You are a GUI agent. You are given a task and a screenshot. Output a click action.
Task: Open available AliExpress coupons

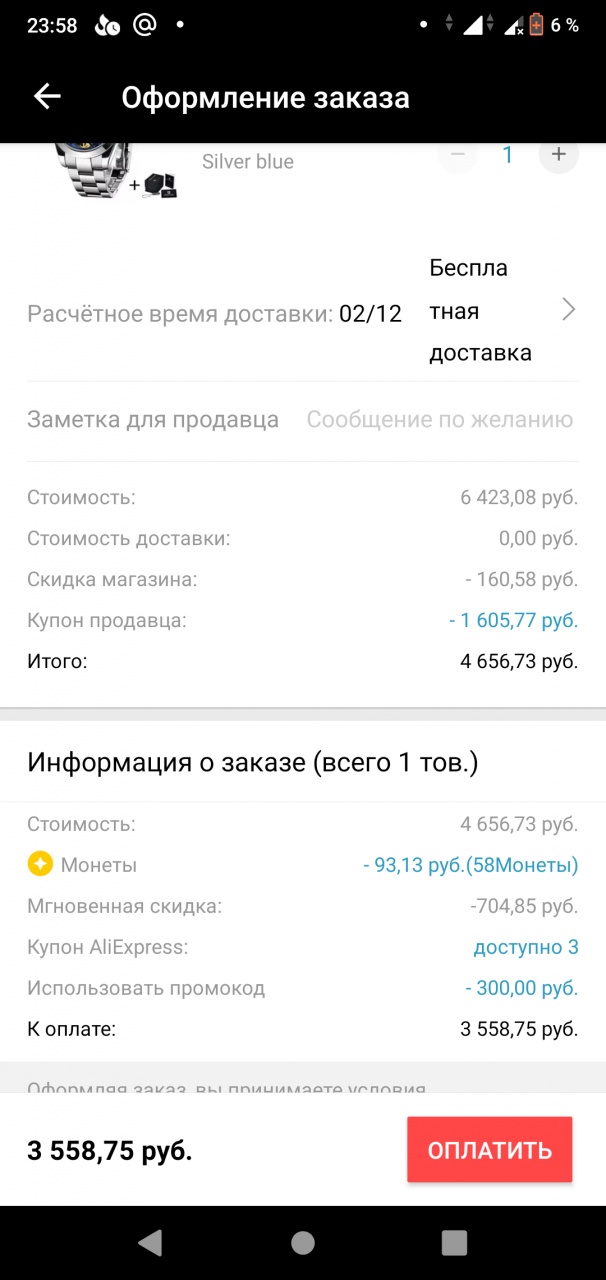pos(525,947)
